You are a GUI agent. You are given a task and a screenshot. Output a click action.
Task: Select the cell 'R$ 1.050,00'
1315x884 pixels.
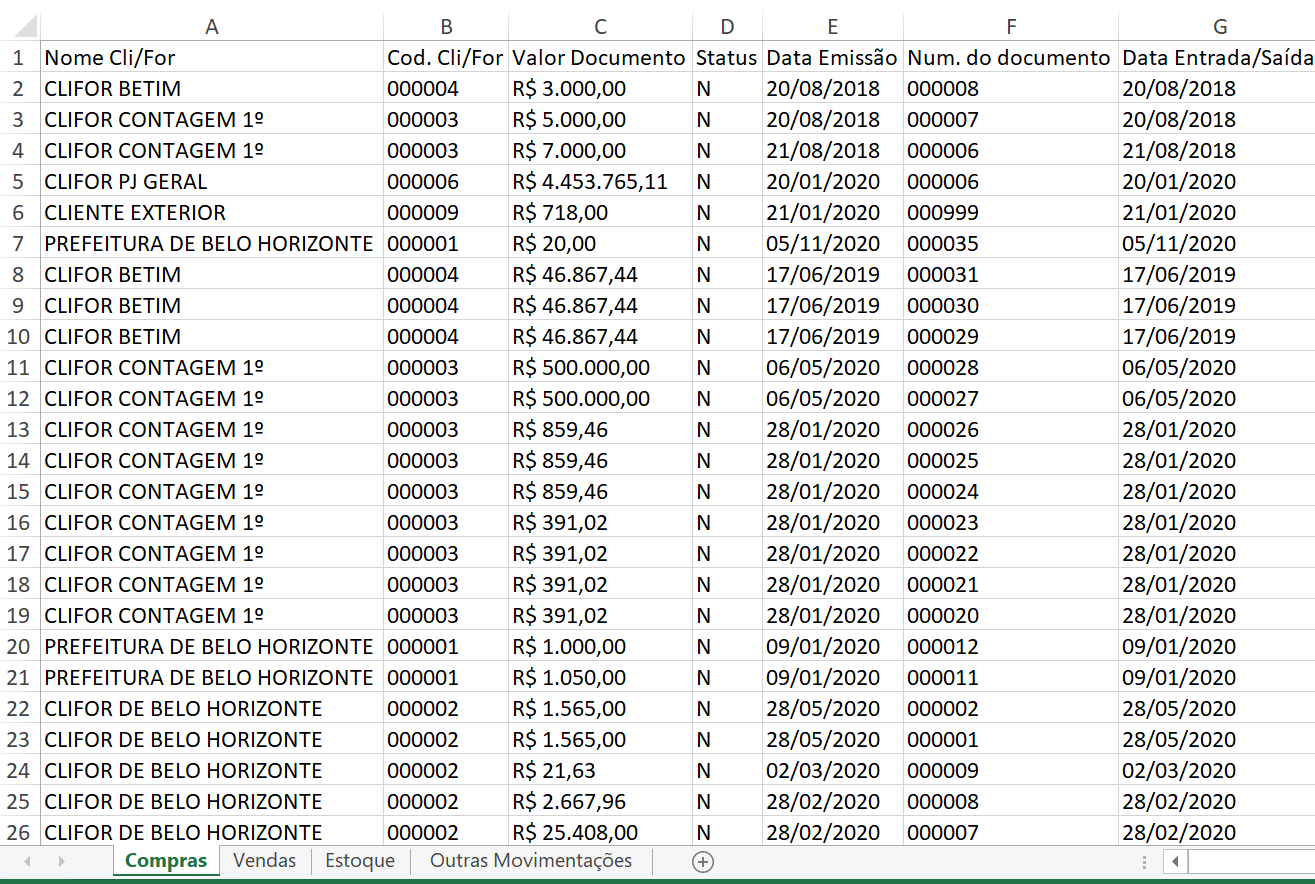(x=600, y=678)
